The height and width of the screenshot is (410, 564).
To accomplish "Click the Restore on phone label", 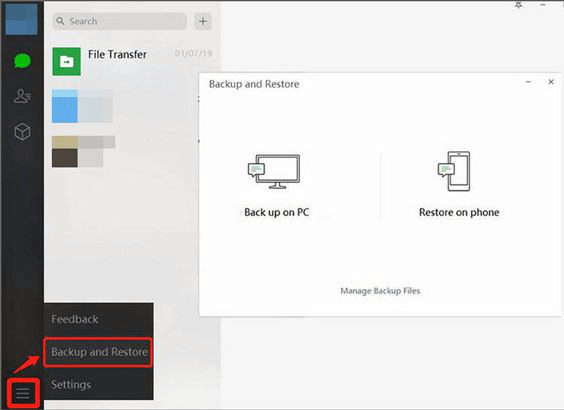I will (459, 212).
